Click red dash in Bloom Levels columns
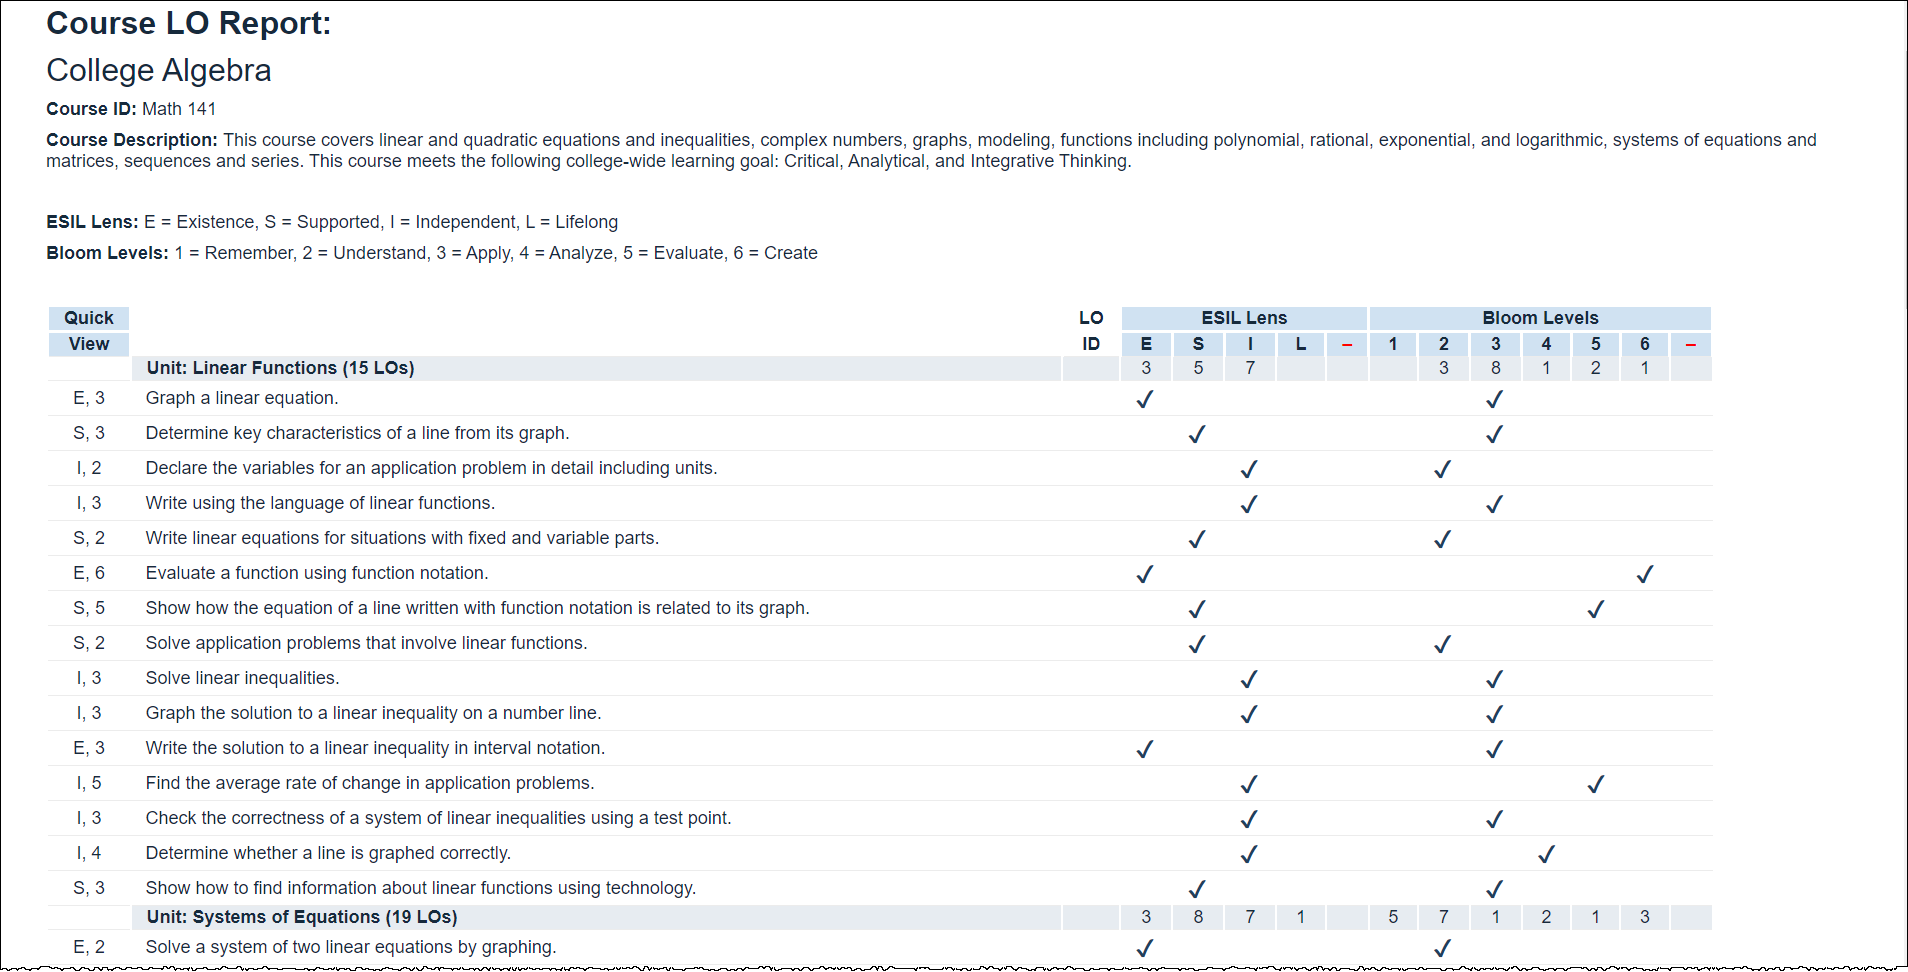 pos(1690,345)
